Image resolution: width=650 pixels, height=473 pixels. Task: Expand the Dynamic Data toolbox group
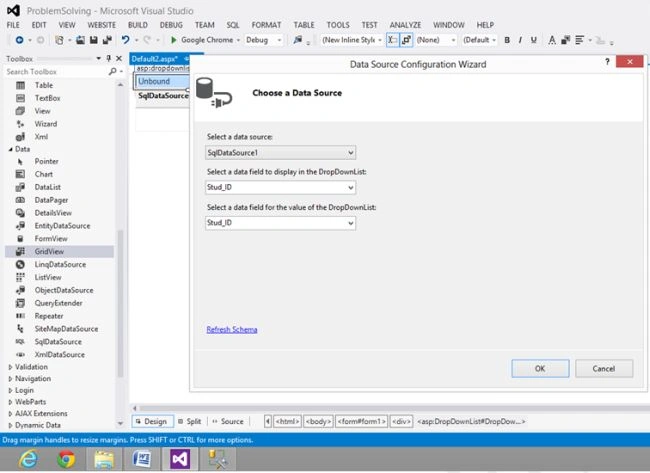[x=10, y=425]
